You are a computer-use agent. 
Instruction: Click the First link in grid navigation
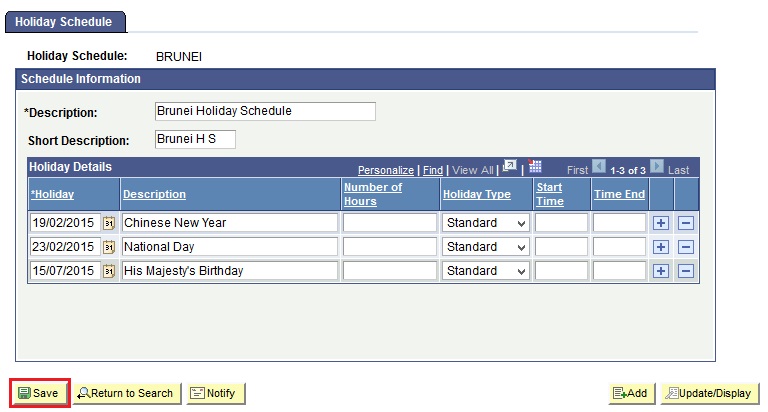click(x=577, y=170)
